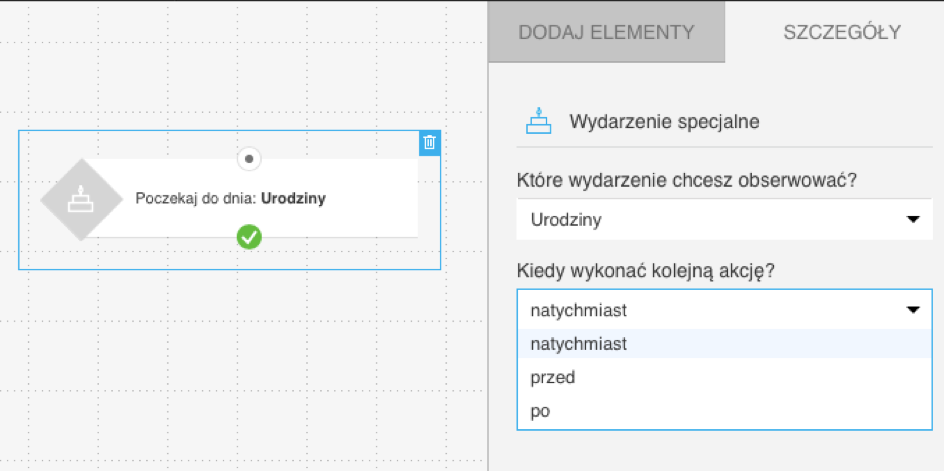The image size is (944, 471).
Task: Open the Urodziny event dropdown
Action: click(x=716, y=220)
